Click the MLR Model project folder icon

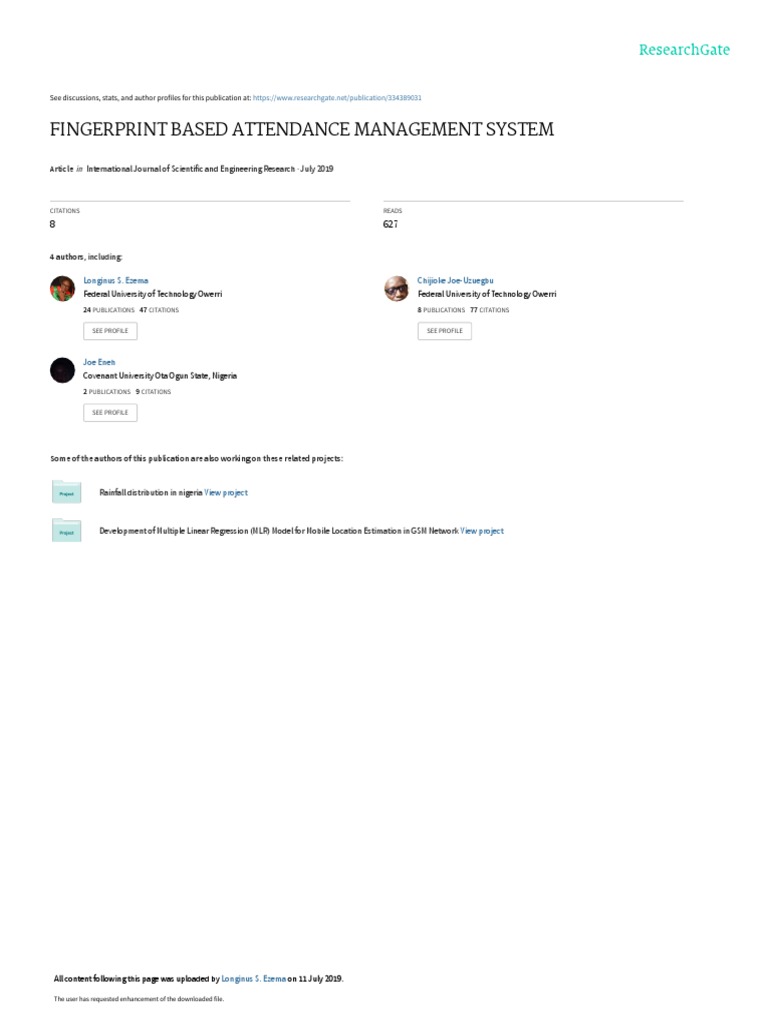click(67, 530)
